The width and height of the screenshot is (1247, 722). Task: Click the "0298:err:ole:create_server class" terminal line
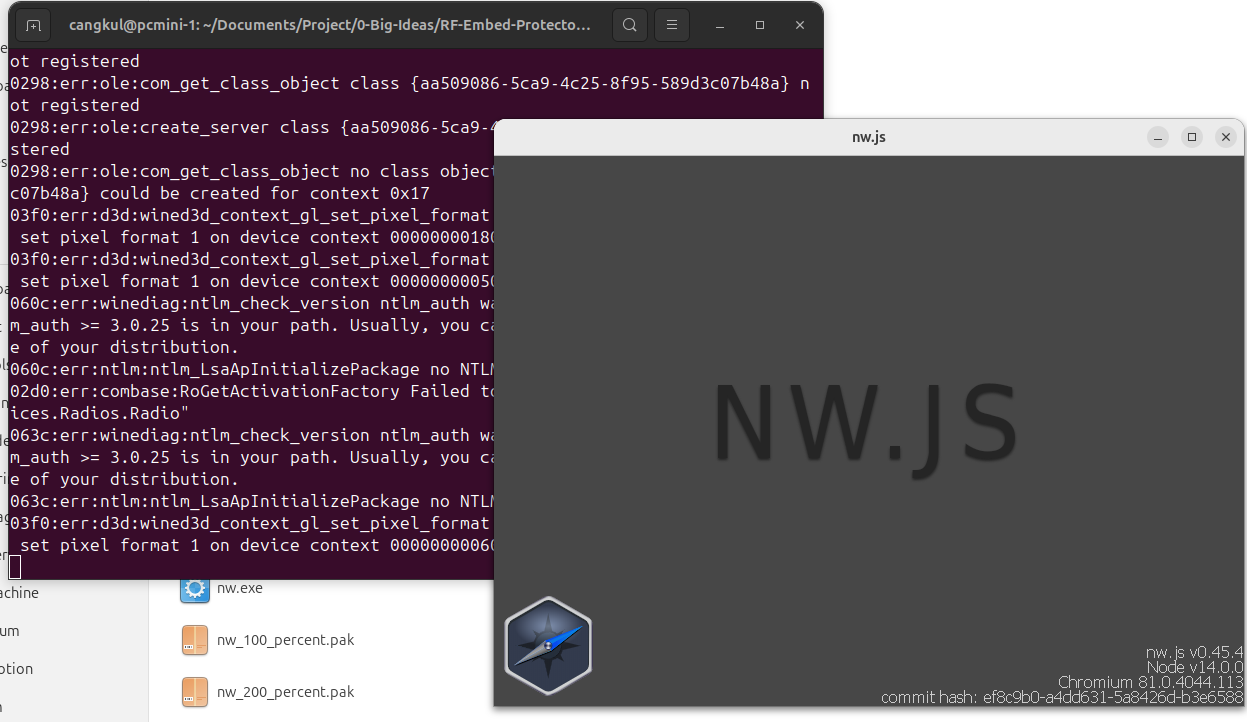[252, 127]
